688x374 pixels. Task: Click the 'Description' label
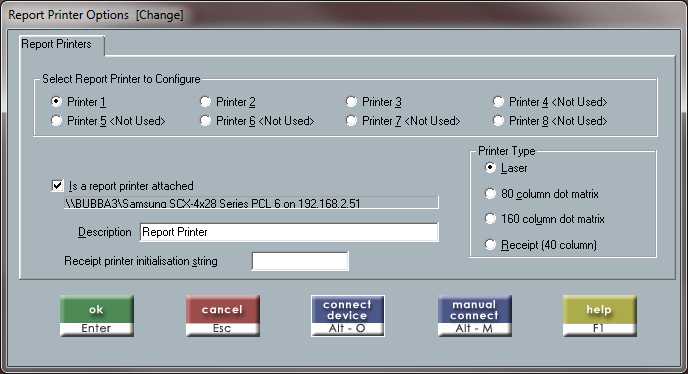(104, 232)
